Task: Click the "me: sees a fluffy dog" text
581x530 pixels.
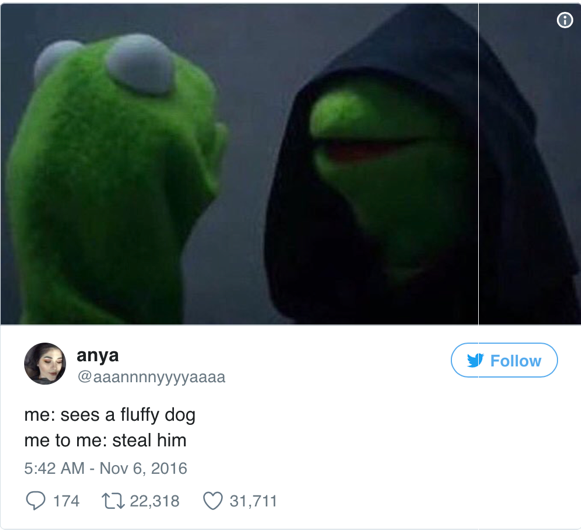Action: [110, 415]
